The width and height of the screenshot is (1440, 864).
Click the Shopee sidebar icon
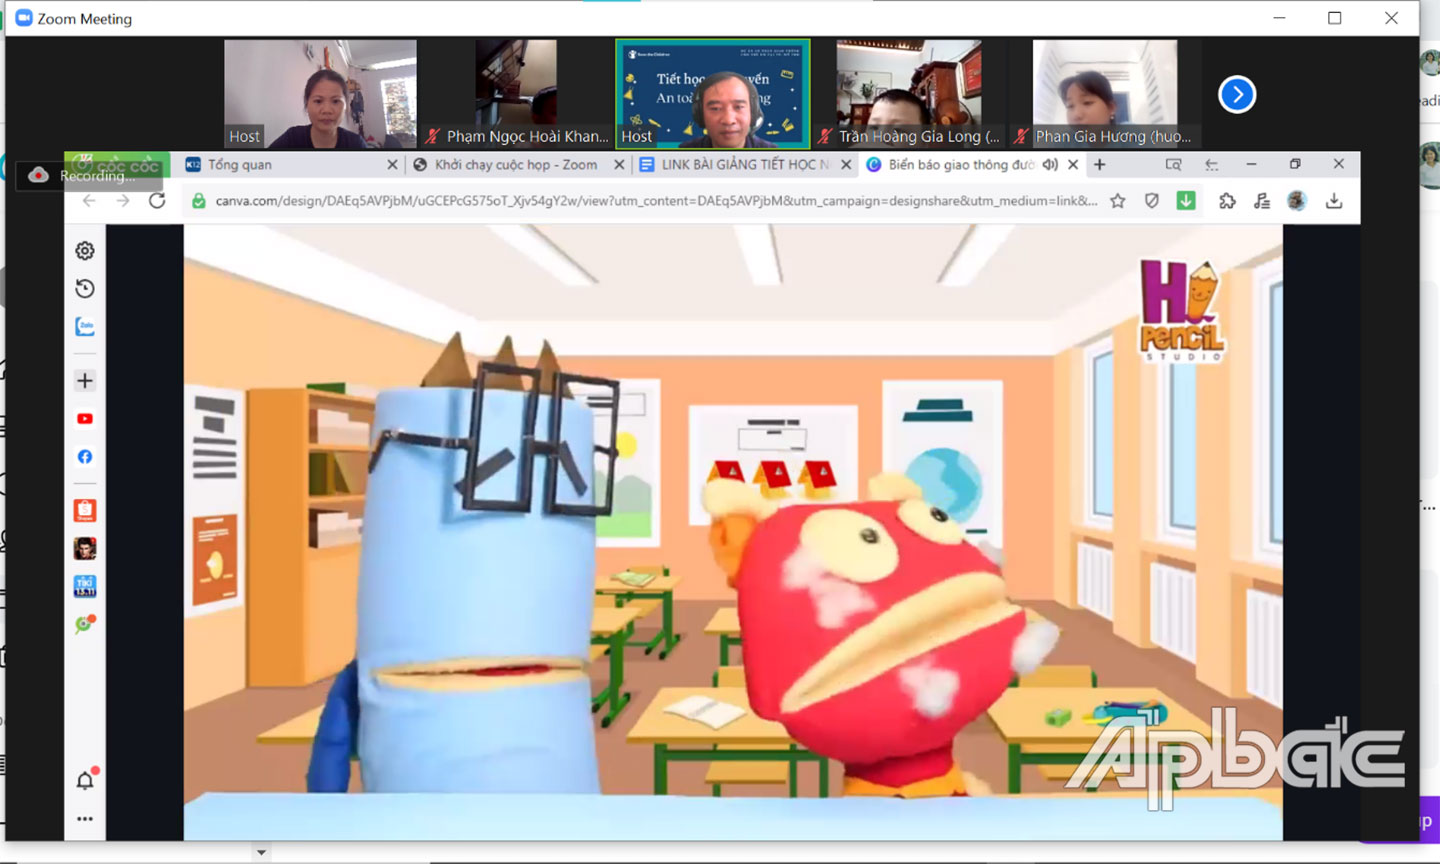point(85,510)
